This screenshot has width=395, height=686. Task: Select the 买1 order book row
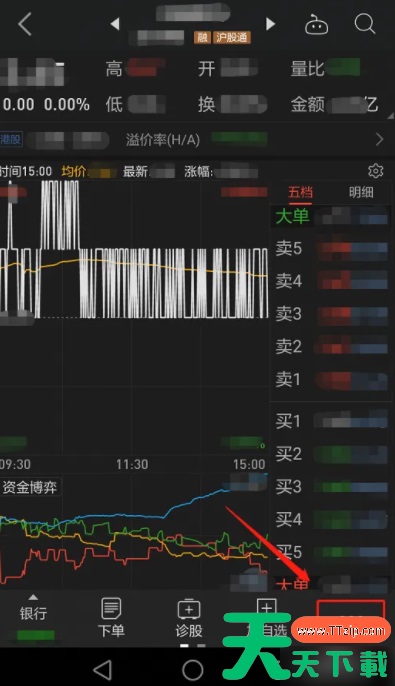[331, 421]
